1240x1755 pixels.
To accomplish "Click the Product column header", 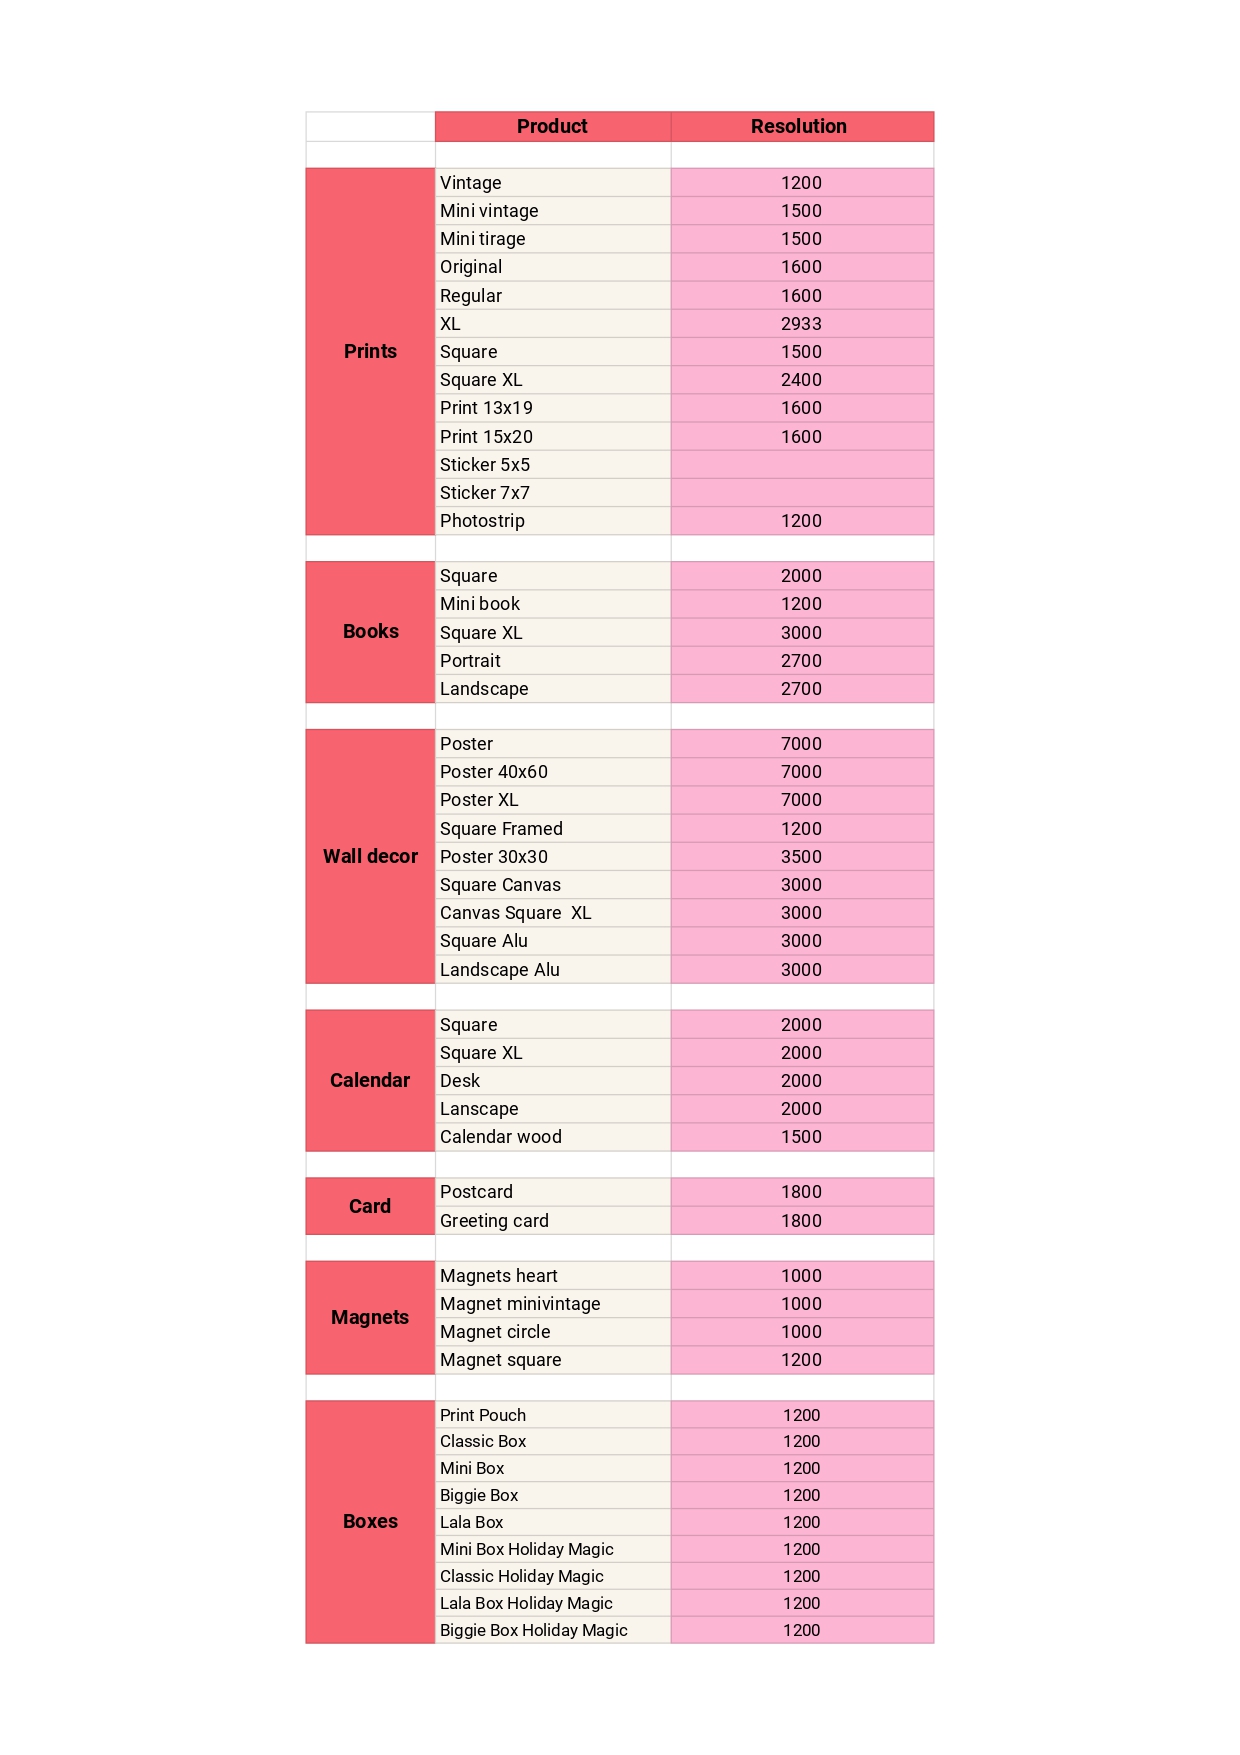I will [x=552, y=126].
